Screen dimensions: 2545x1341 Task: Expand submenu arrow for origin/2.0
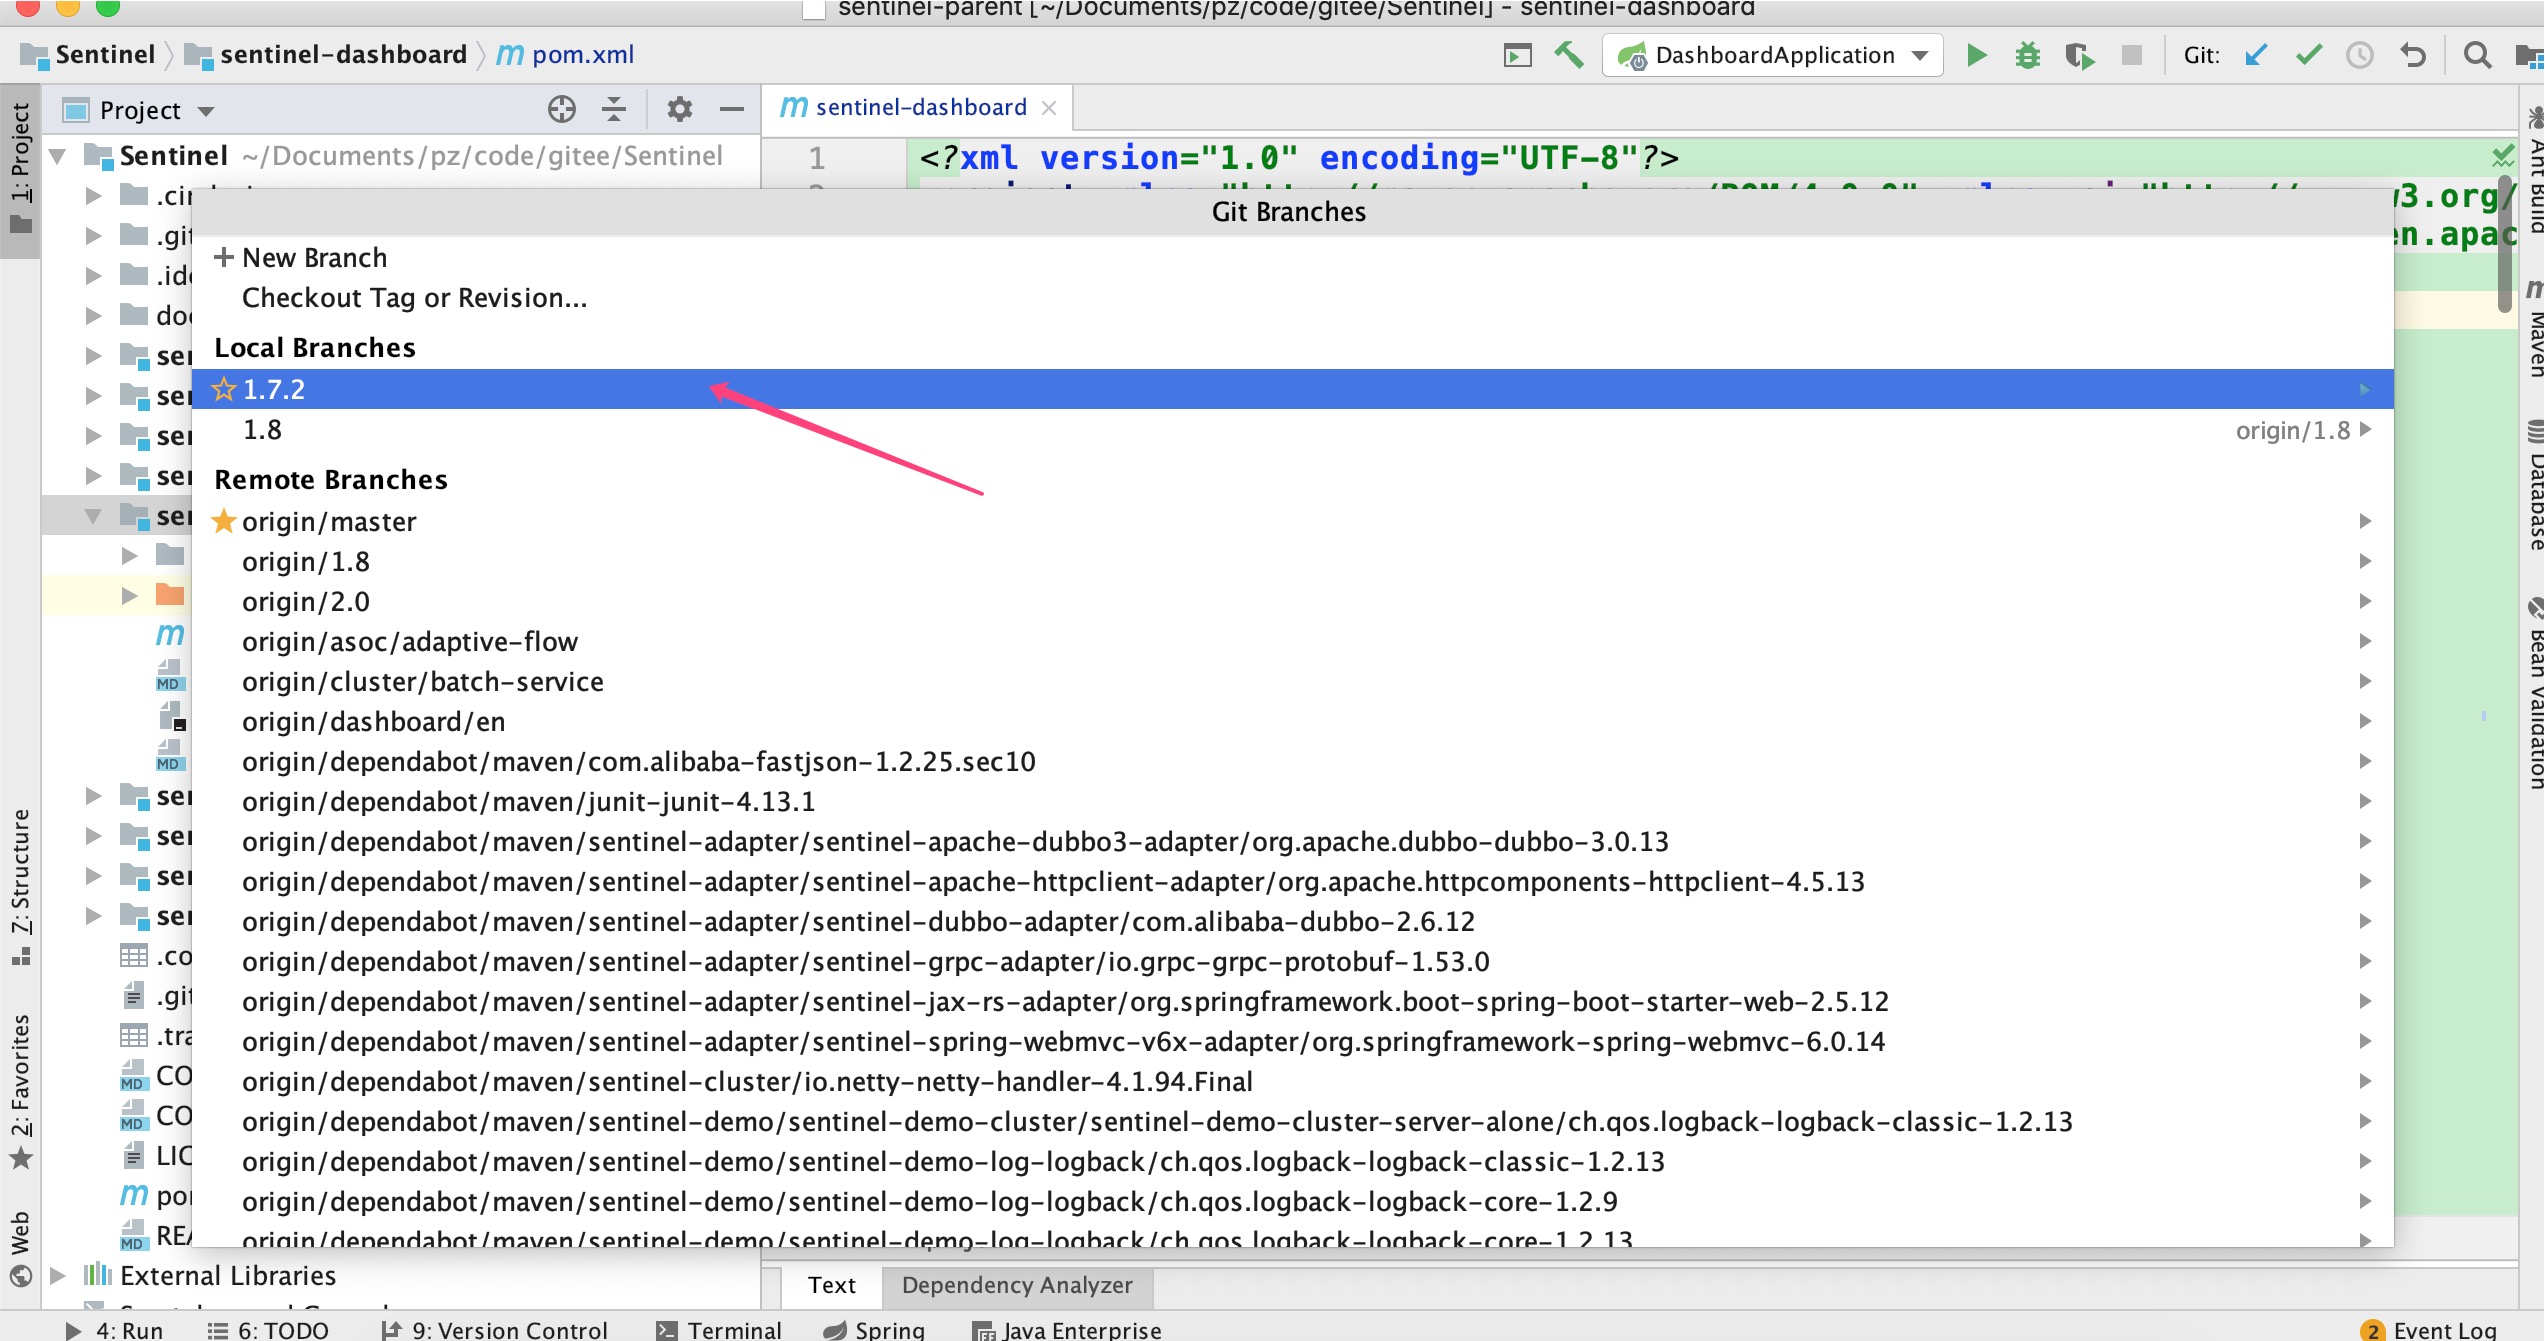2365,601
